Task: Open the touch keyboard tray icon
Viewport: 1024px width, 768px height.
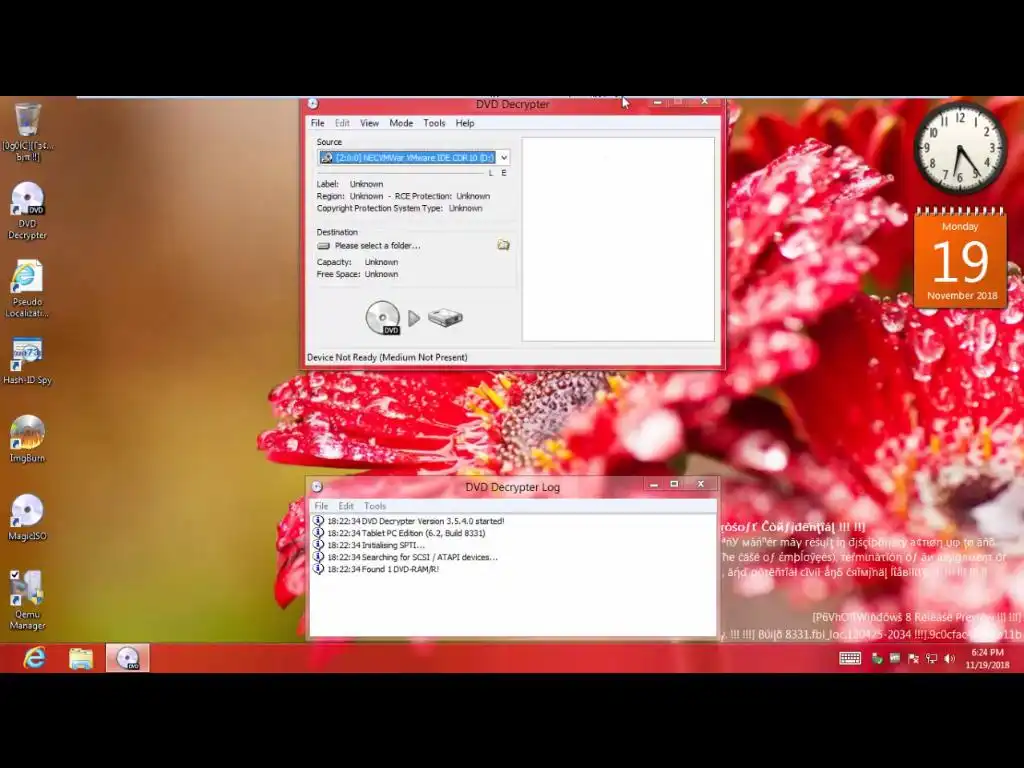Action: coord(850,658)
